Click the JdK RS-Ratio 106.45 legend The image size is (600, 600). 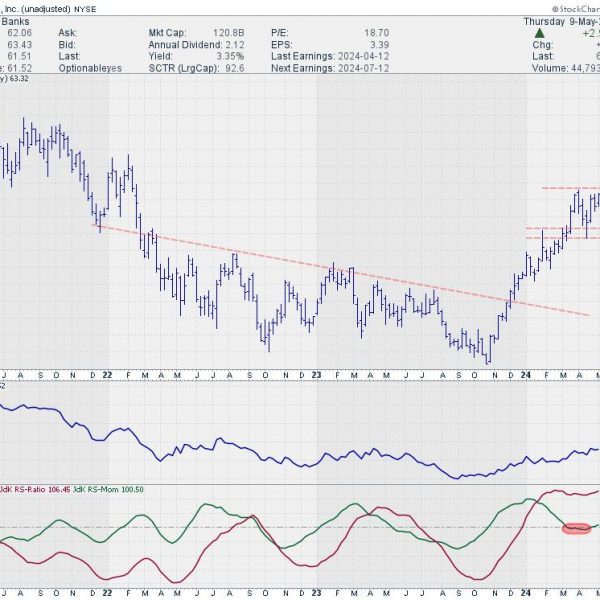click(x=34, y=489)
